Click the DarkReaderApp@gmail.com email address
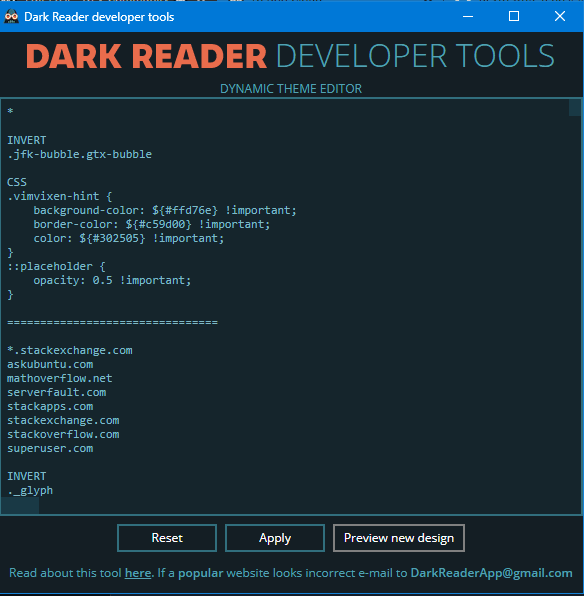 click(x=491, y=572)
